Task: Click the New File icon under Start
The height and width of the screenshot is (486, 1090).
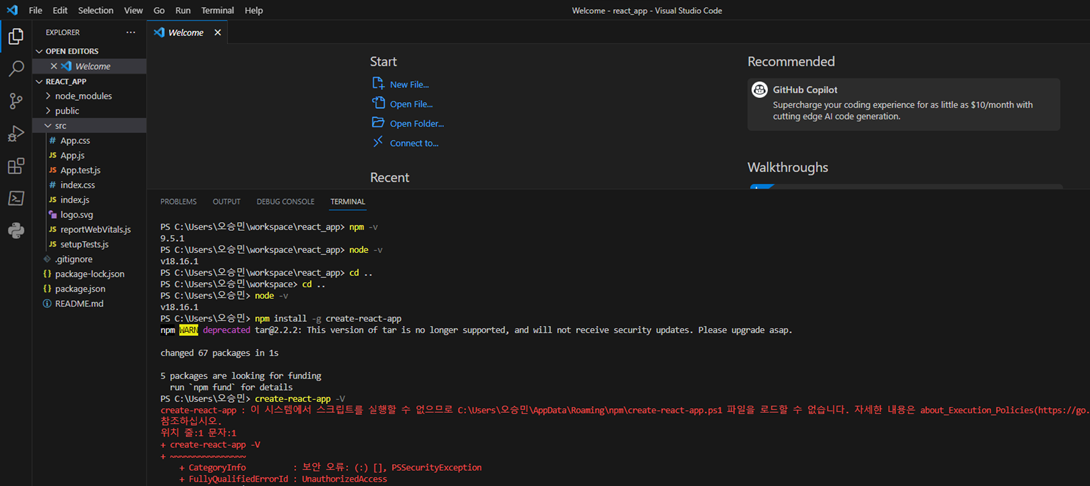Action: tap(378, 83)
